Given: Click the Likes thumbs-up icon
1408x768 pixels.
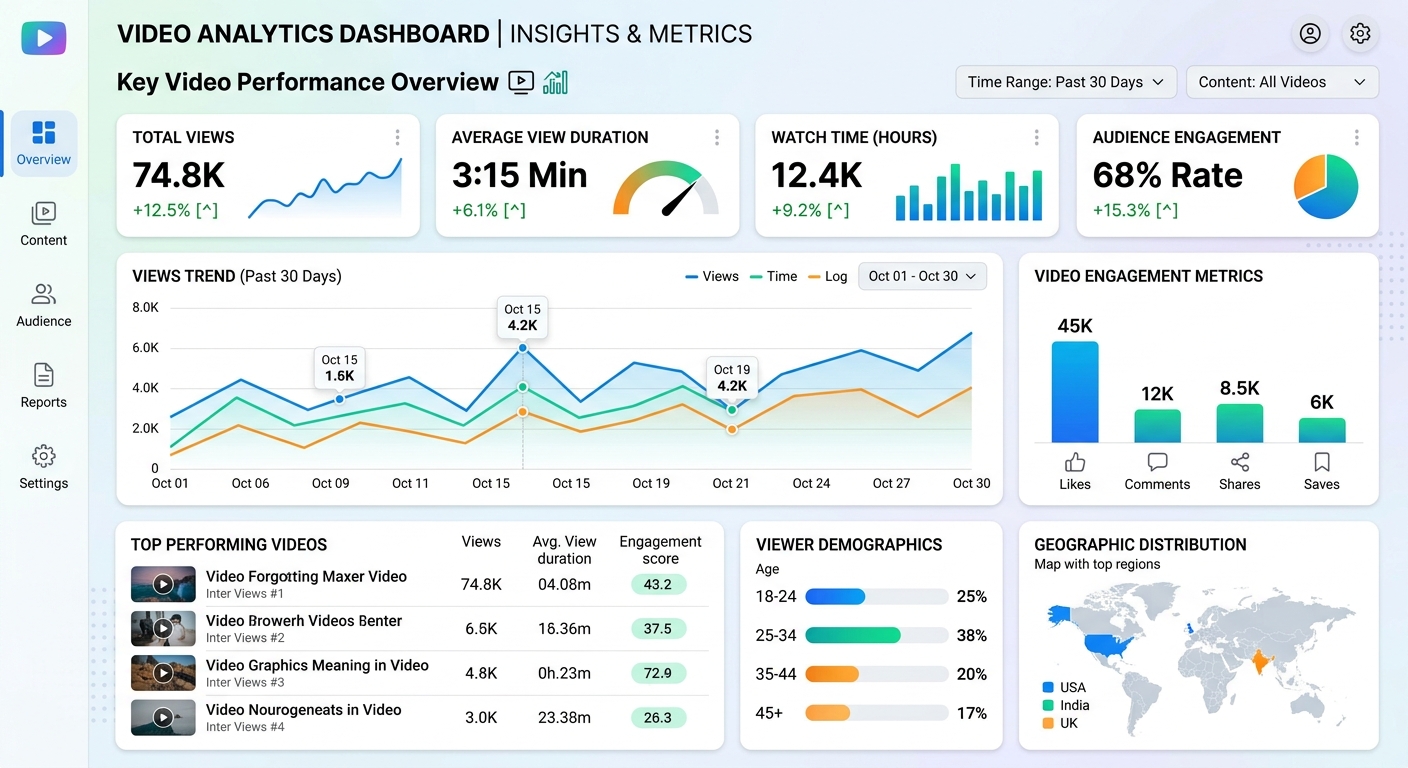Looking at the screenshot, I should 1075,462.
